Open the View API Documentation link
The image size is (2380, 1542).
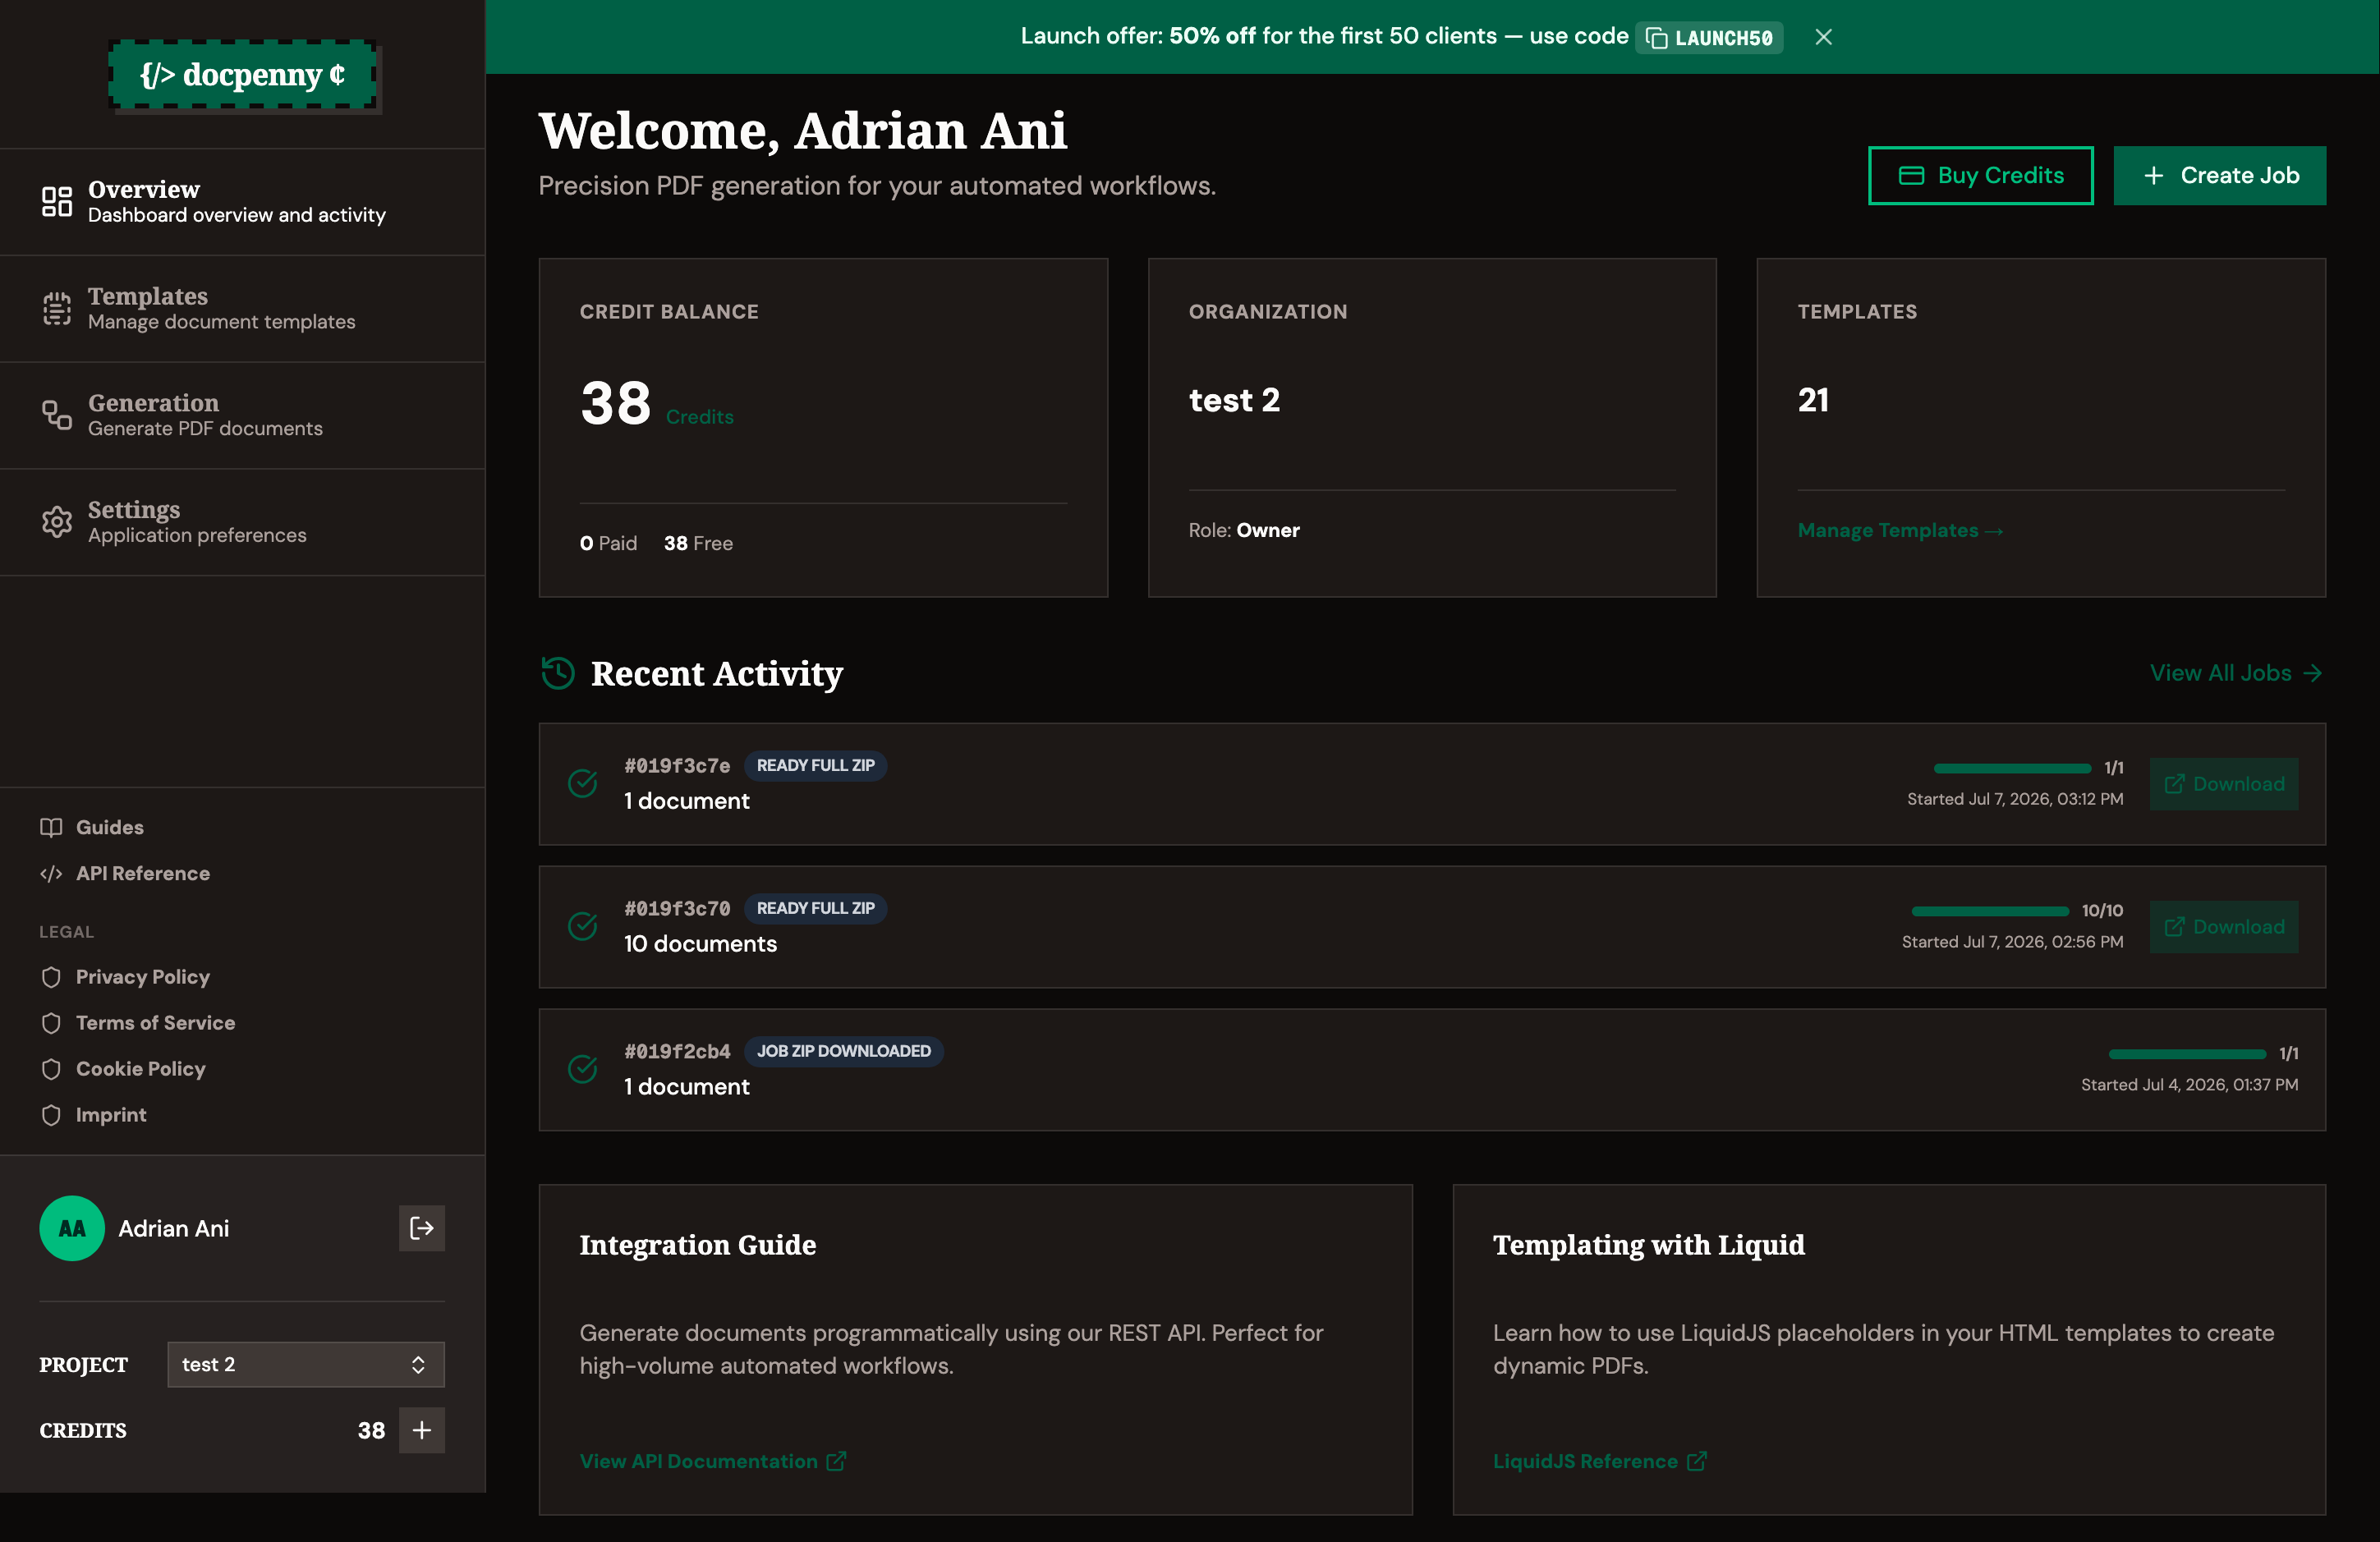(x=713, y=1461)
